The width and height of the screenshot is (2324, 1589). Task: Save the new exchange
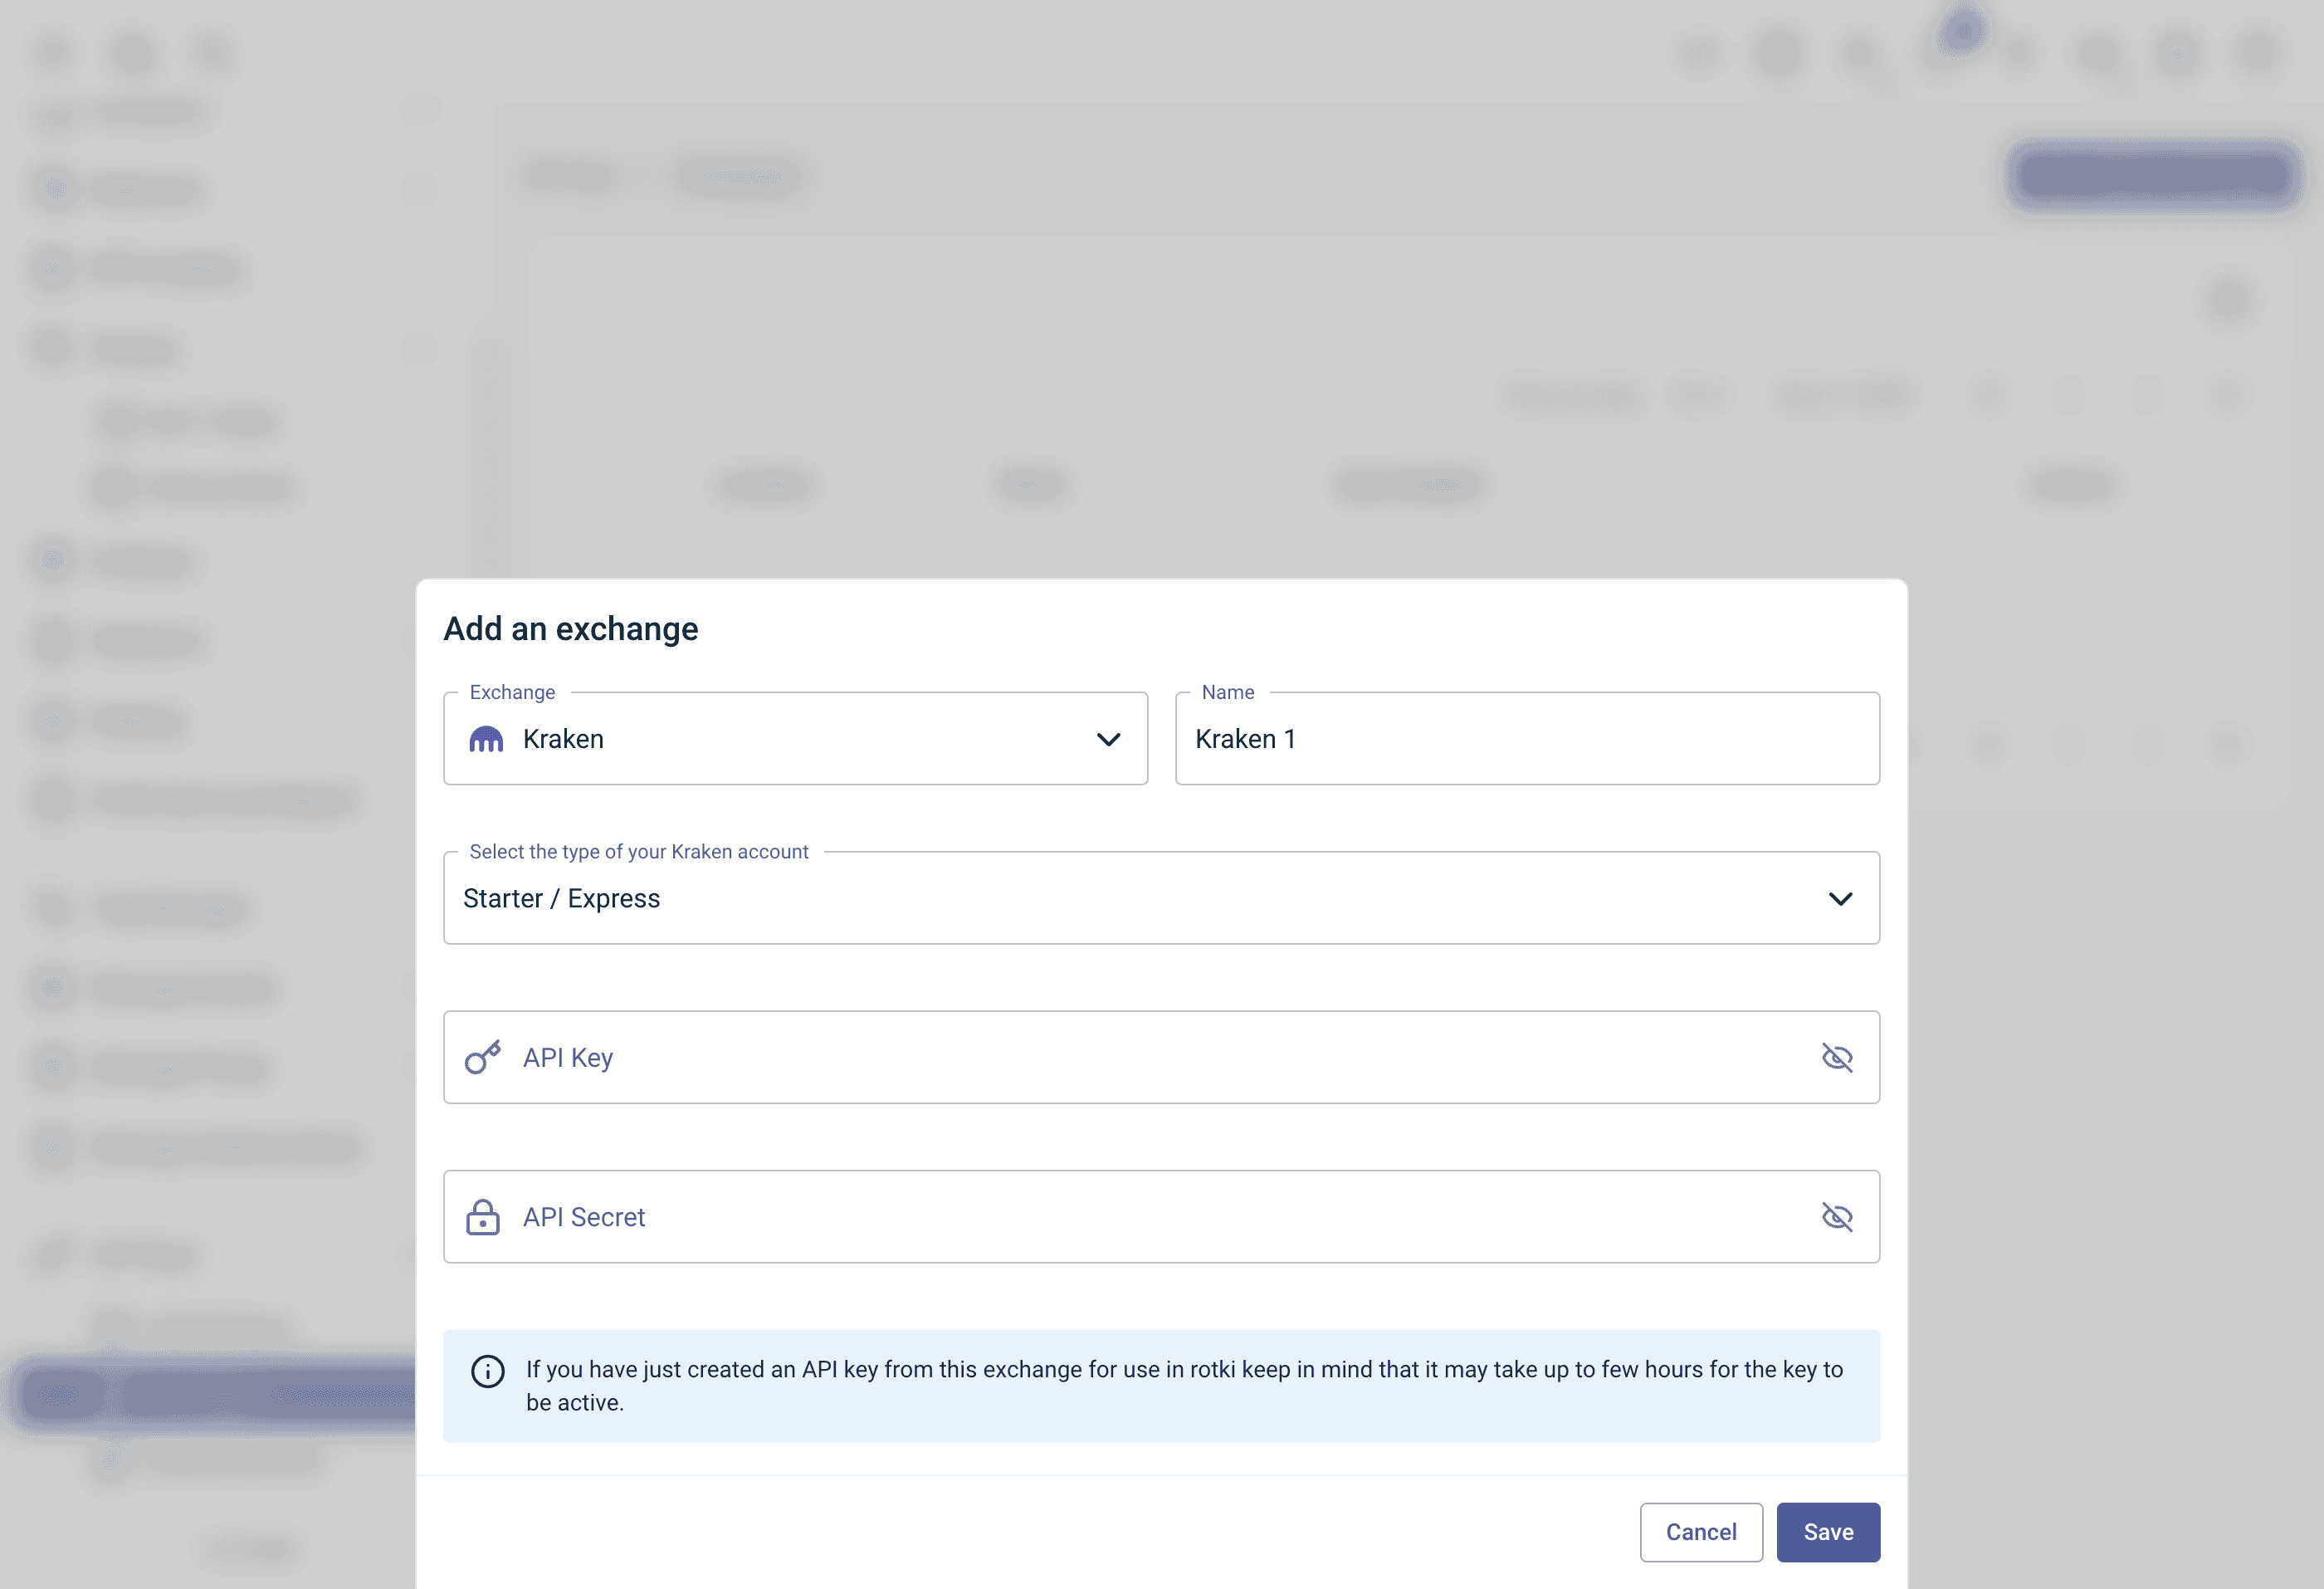1828,1531
